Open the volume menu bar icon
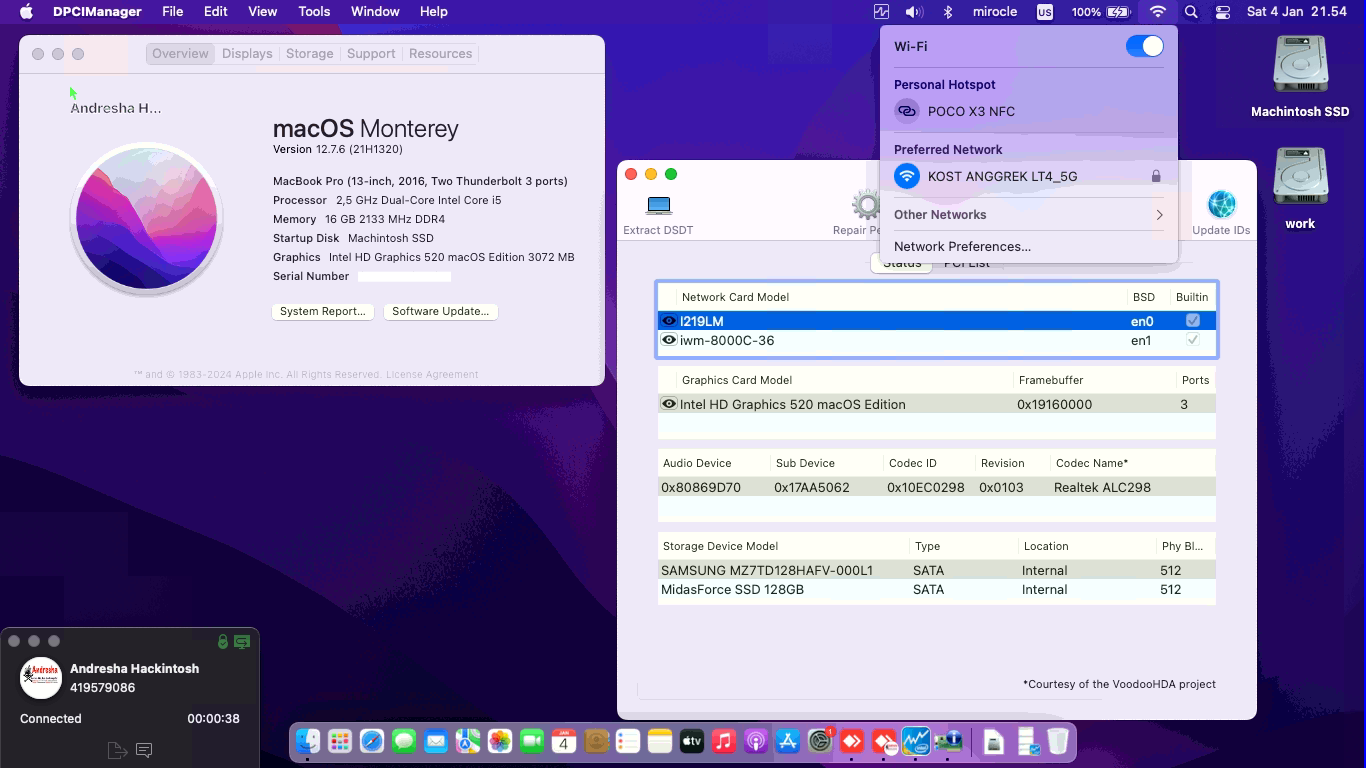 pyautogui.click(x=913, y=12)
